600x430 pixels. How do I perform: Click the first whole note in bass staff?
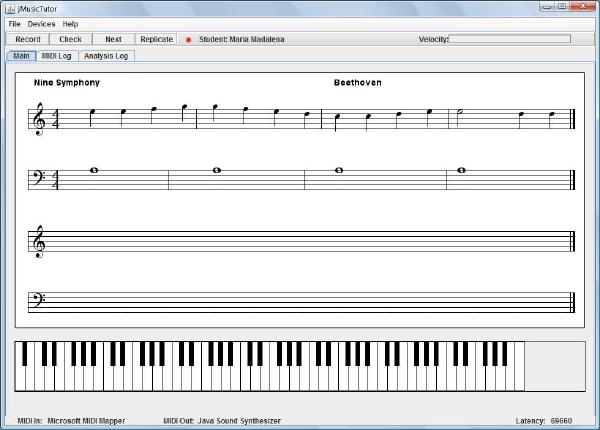click(x=94, y=170)
